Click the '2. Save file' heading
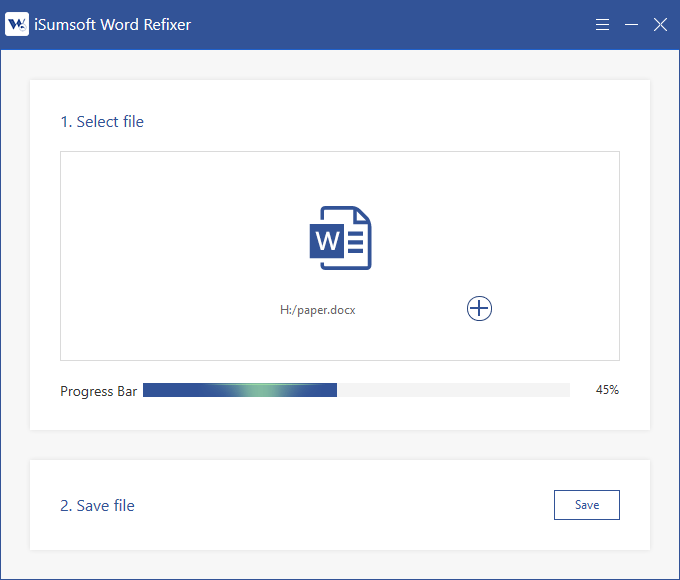Image resolution: width=680 pixels, height=580 pixels. coord(97,506)
